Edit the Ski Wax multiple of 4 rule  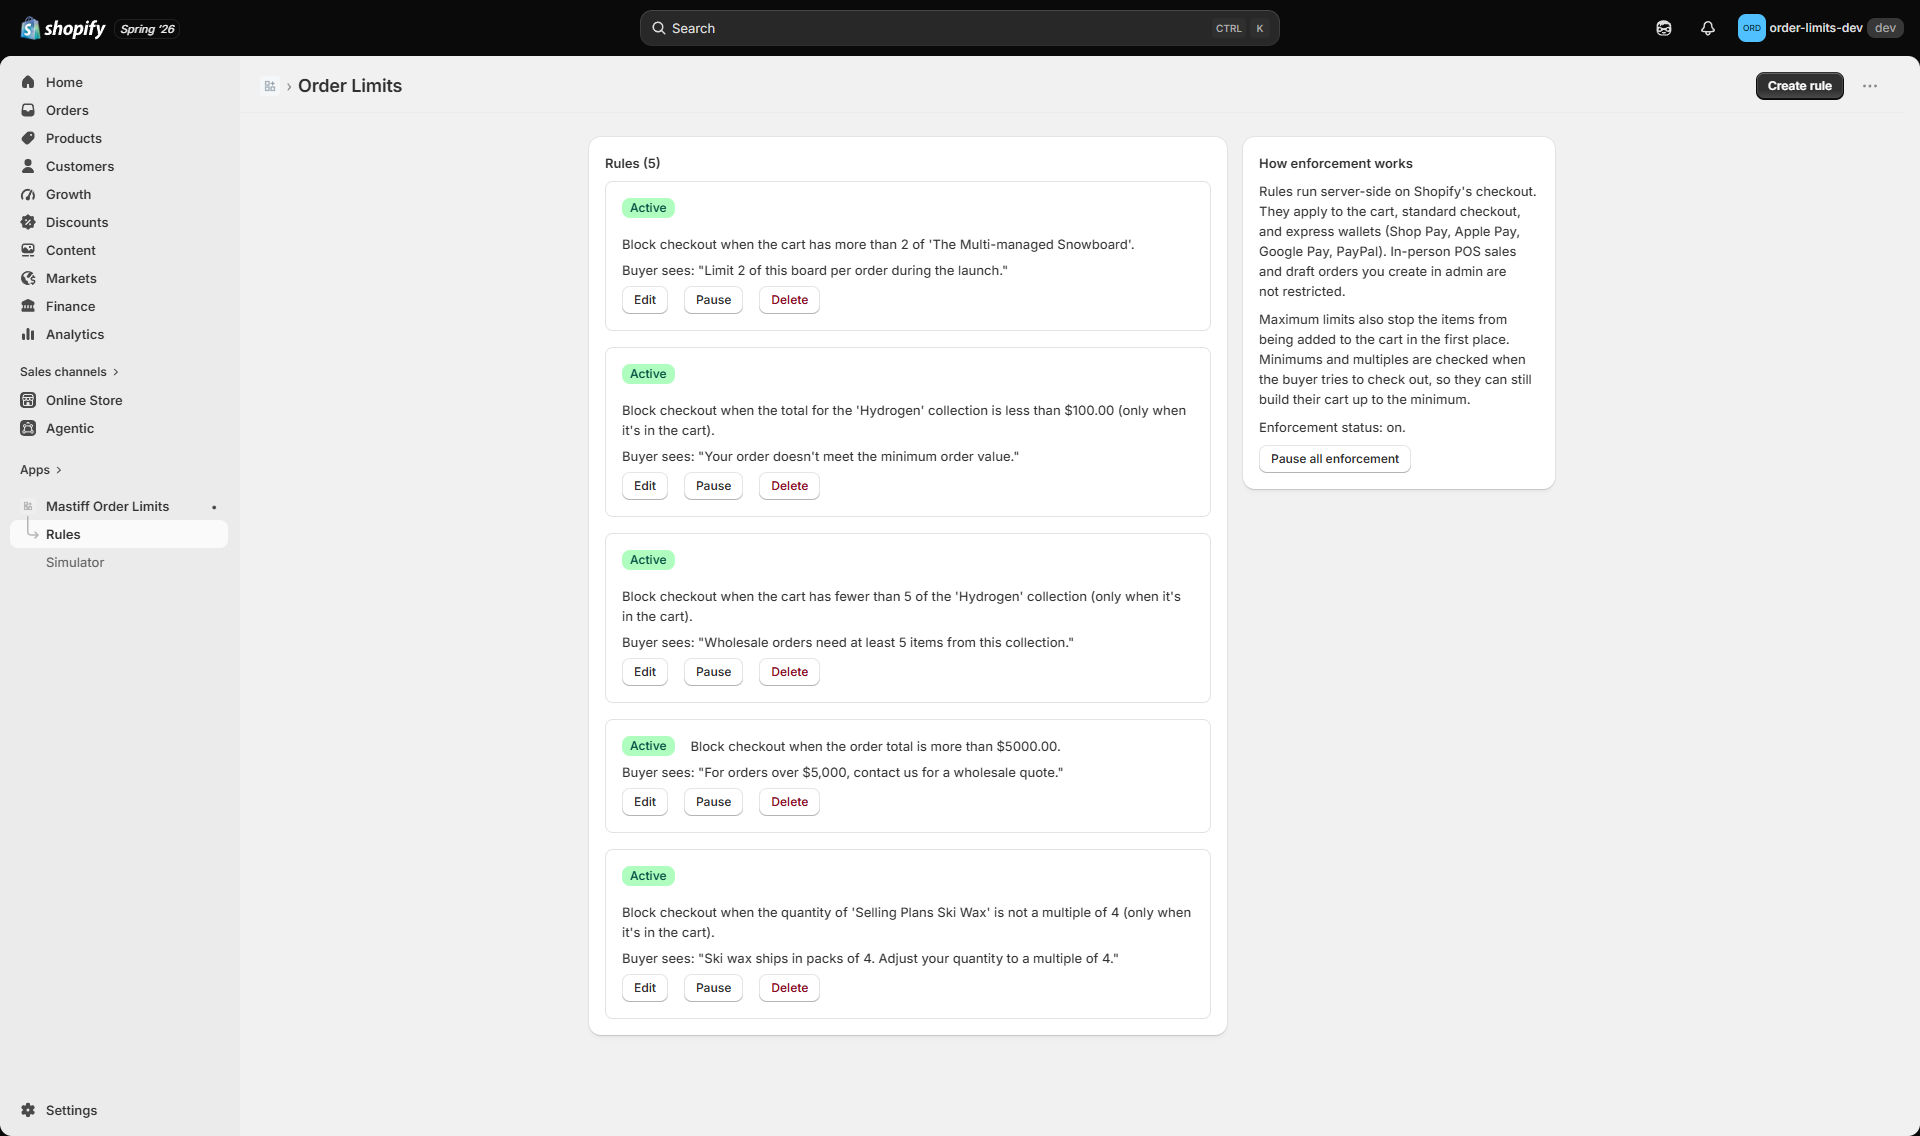645,988
